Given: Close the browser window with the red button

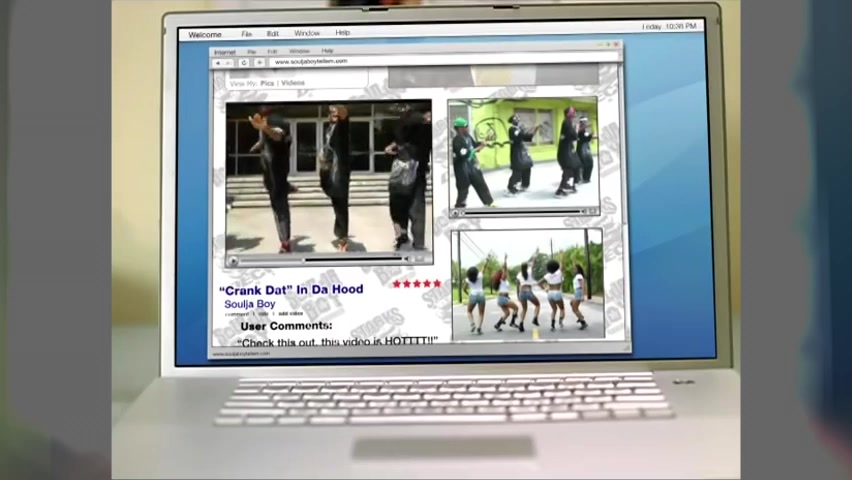Looking at the screenshot, I should point(616,45).
